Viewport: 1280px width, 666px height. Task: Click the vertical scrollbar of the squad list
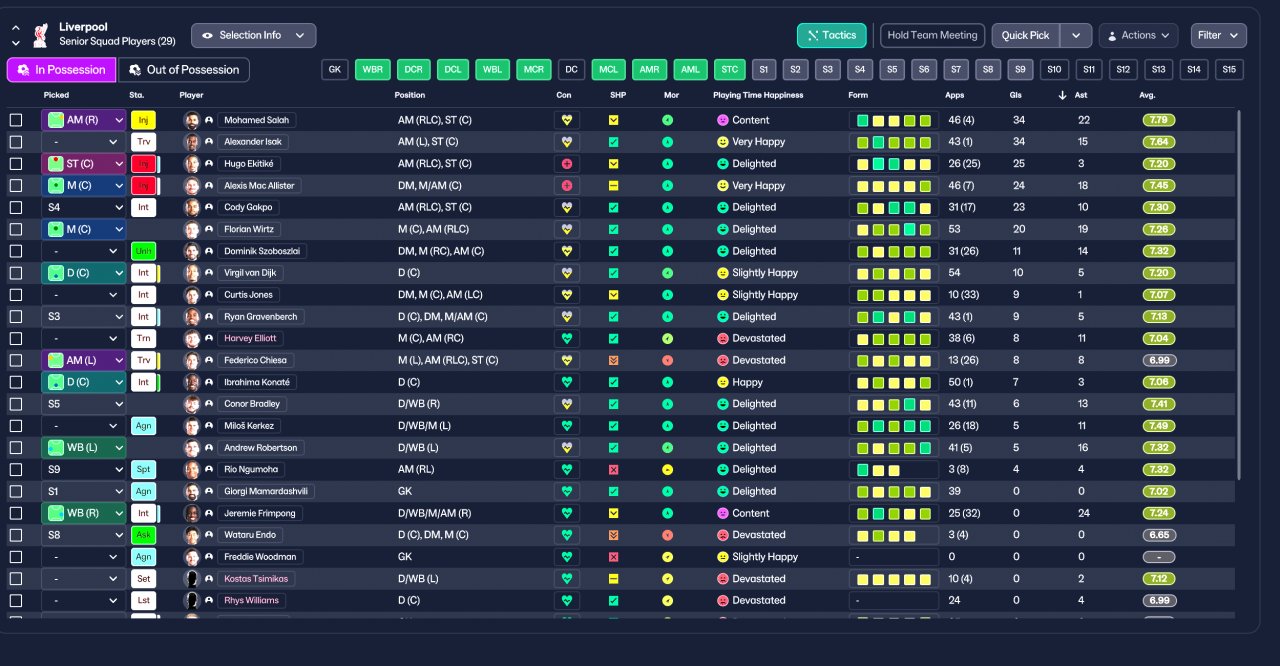(1238, 295)
